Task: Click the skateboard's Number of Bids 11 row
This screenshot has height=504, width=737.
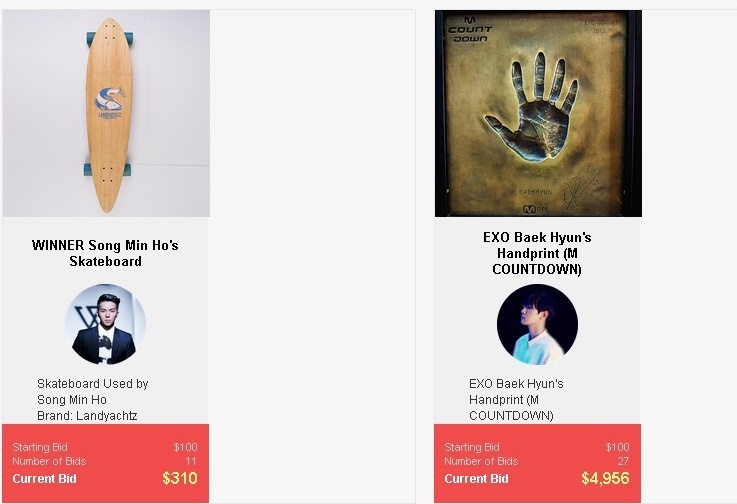Action: click(105, 461)
